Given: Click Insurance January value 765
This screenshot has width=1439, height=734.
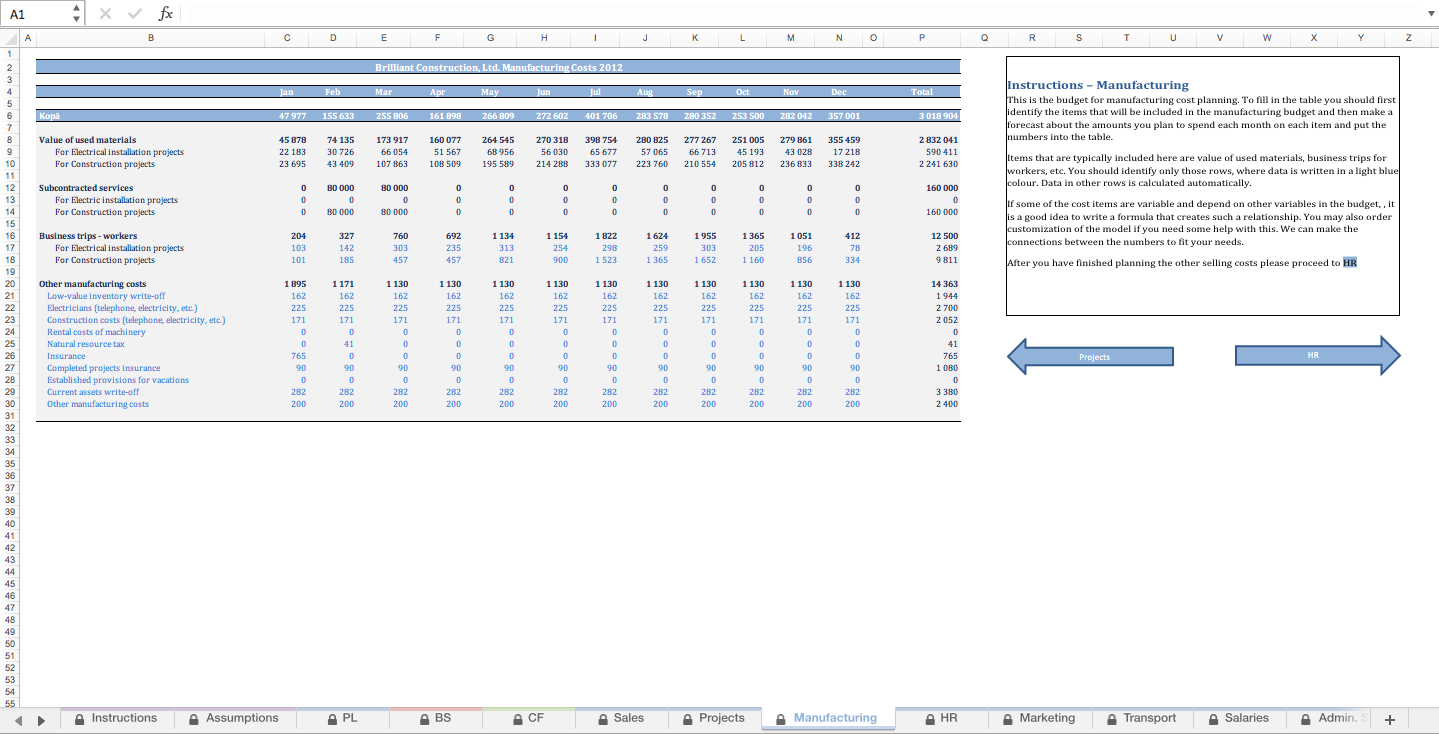Looking at the screenshot, I should [298, 356].
